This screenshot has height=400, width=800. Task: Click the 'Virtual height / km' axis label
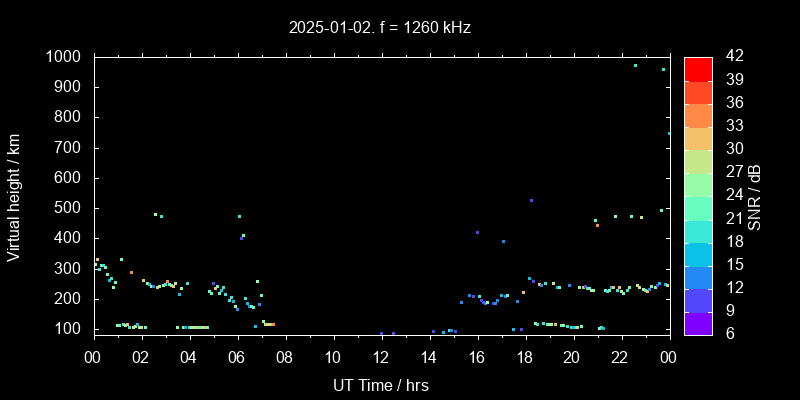click(14, 196)
